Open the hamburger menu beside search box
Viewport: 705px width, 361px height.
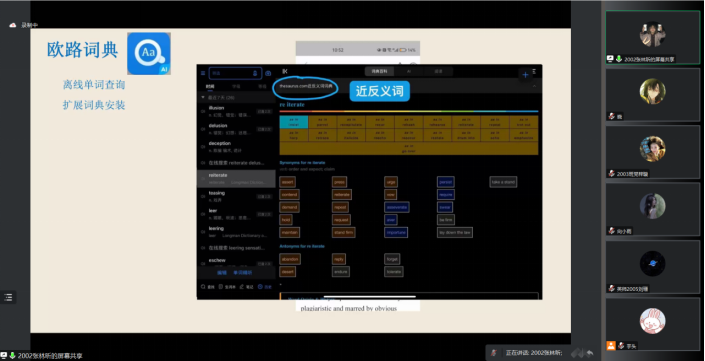tap(203, 73)
